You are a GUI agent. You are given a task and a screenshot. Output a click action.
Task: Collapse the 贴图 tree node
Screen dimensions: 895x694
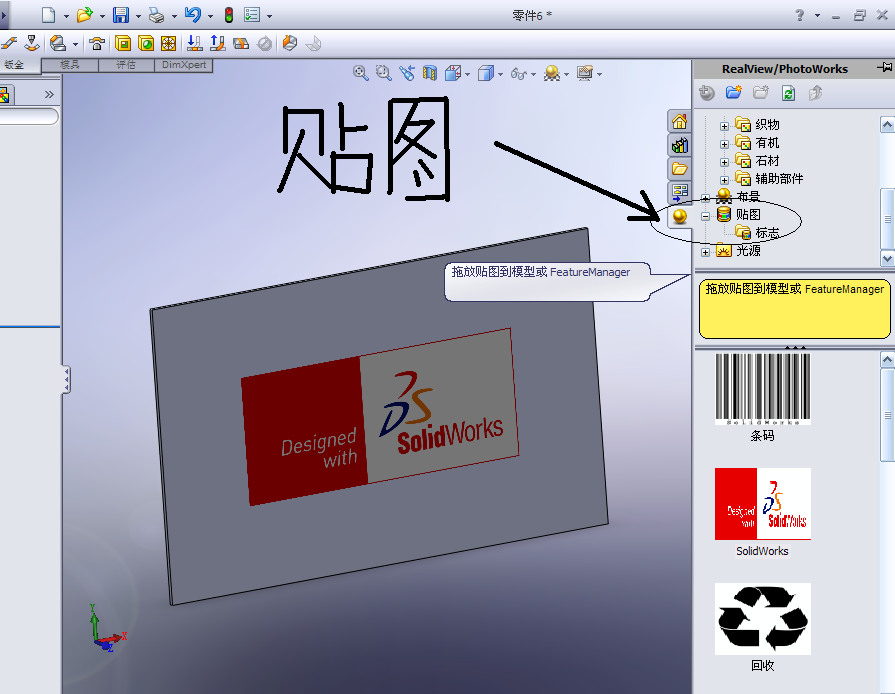click(x=705, y=216)
